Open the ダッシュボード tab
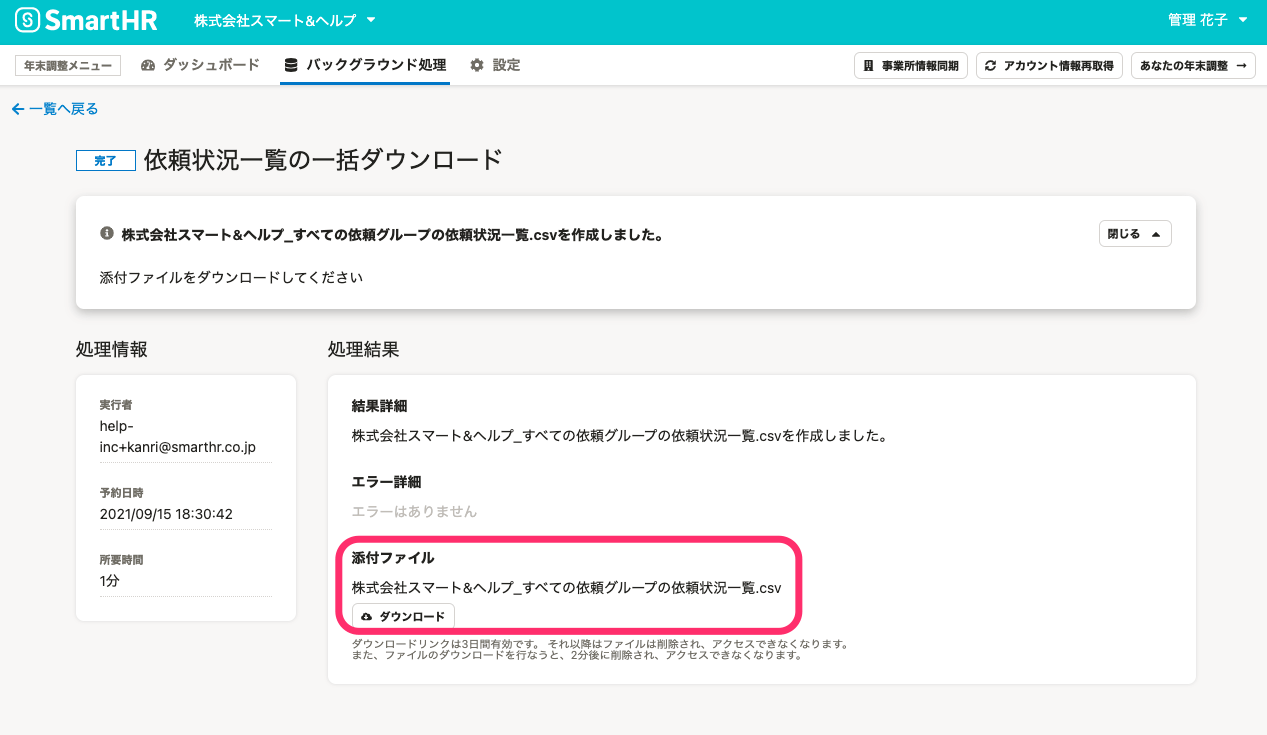Screen dimensions: 1267x735 200,65
